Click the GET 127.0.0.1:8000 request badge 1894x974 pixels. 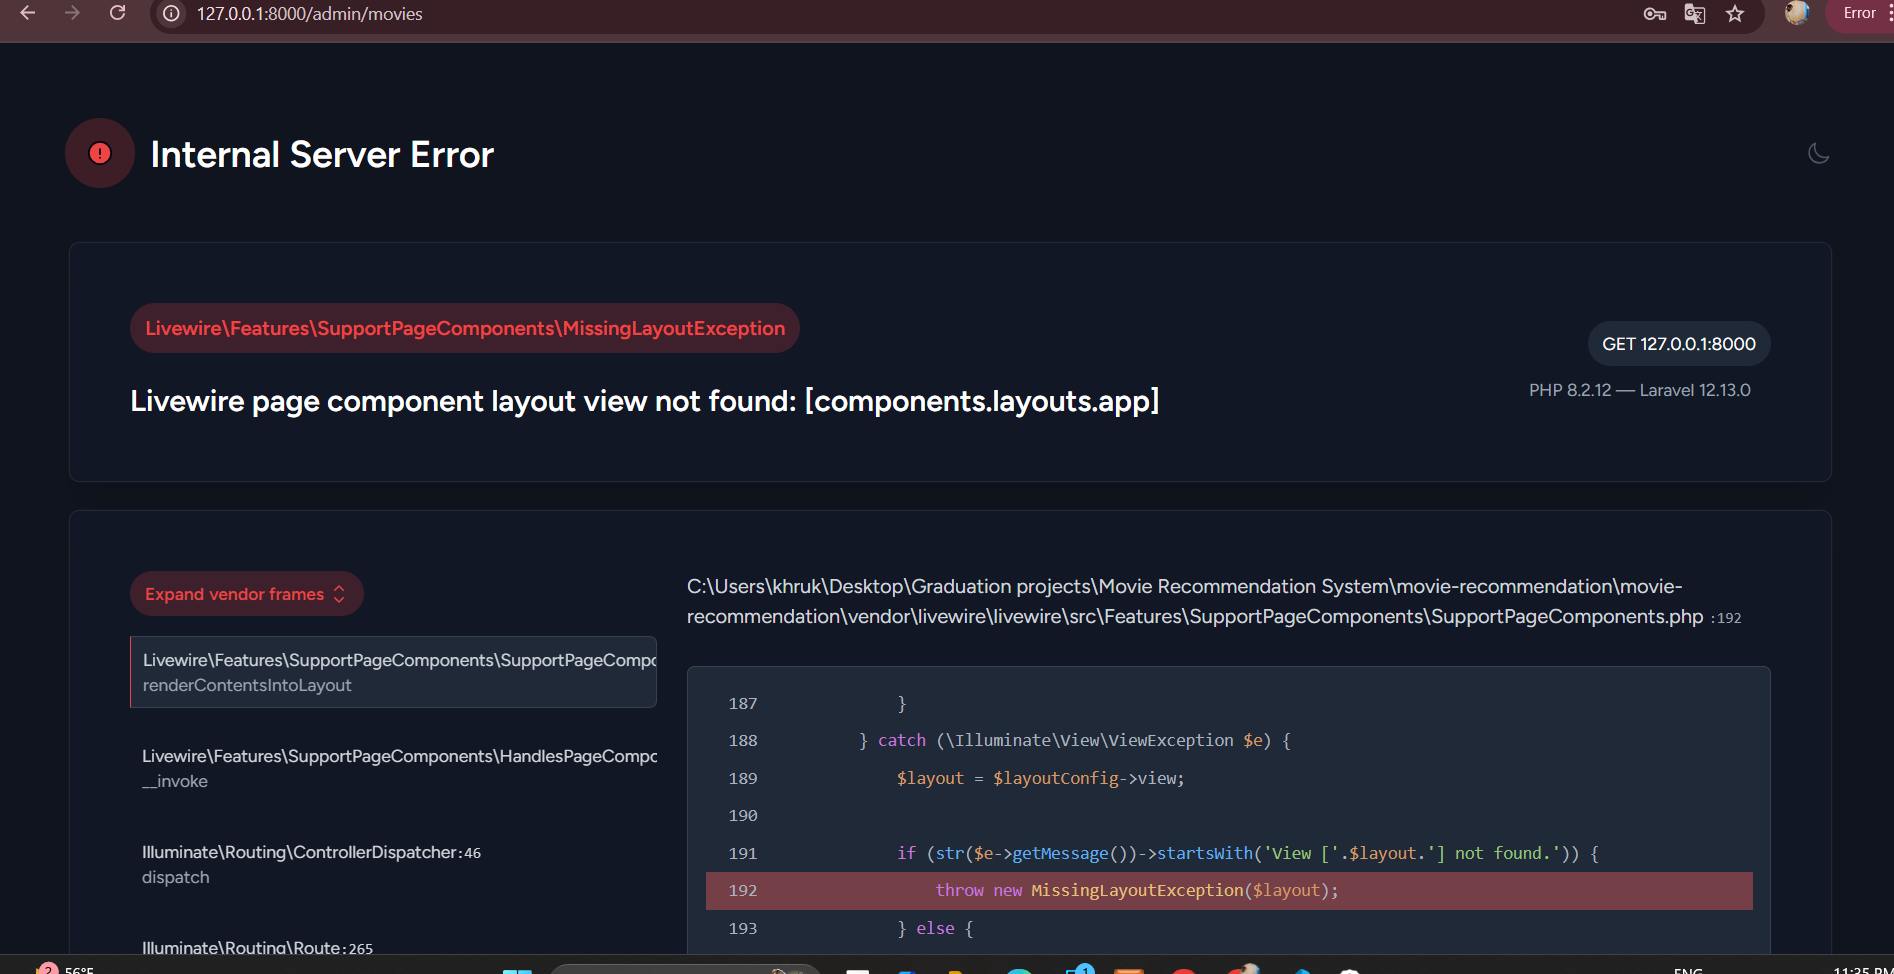tap(1678, 344)
